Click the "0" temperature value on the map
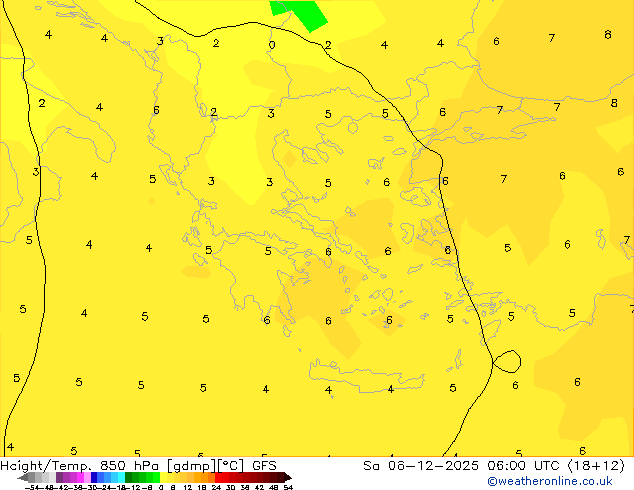This screenshot has height=490, width=634. click(272, 45)
